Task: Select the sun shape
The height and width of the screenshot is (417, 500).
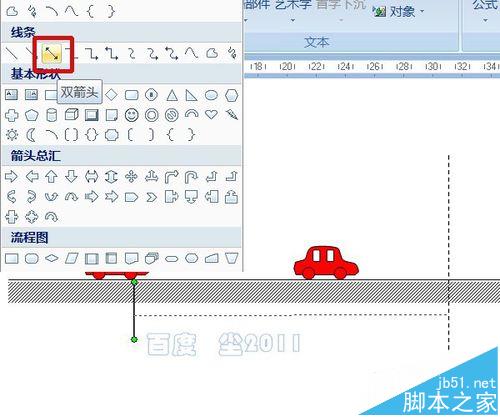Action: tap(12, 135)
